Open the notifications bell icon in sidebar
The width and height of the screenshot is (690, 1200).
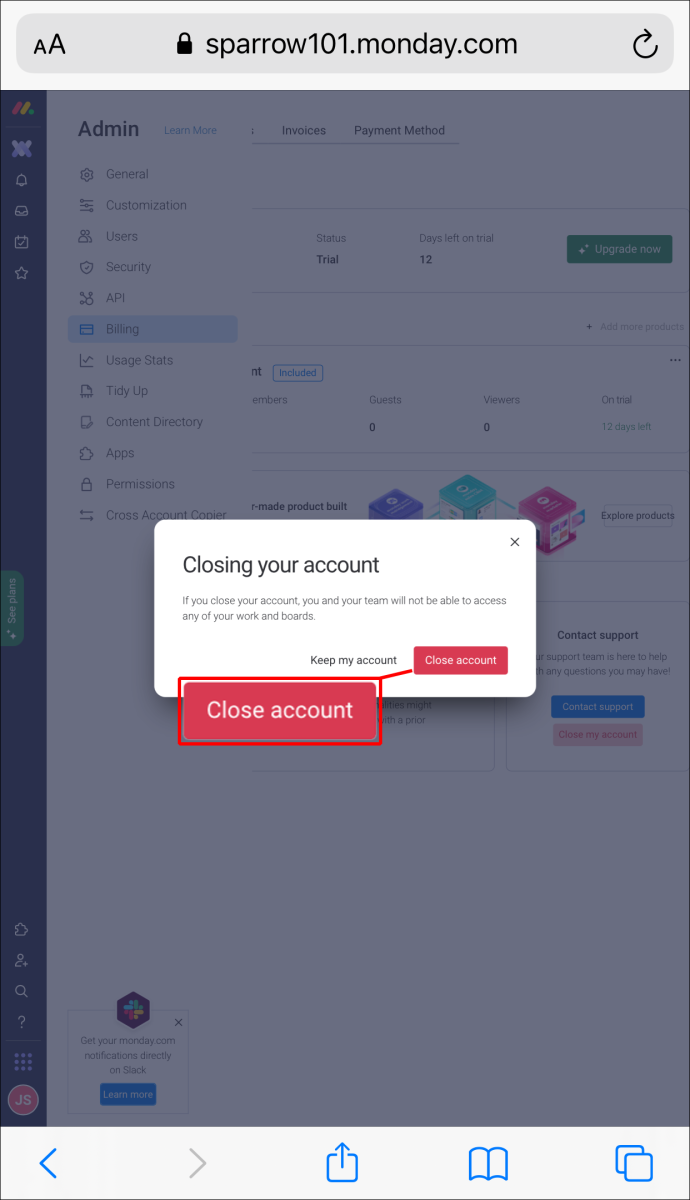pos(22,180)
